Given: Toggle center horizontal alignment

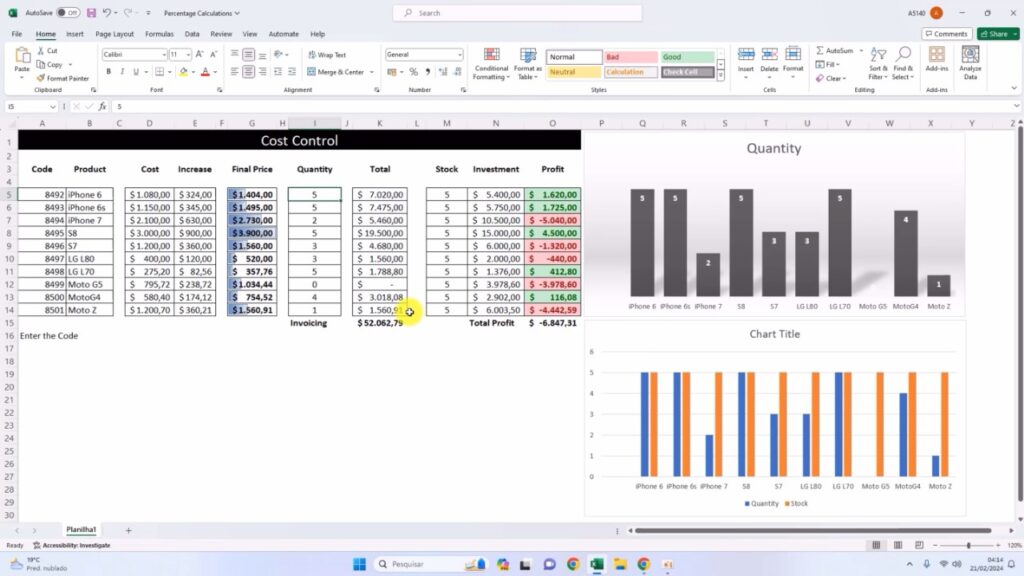Looking at the screenshot, I should coord(248,72).
